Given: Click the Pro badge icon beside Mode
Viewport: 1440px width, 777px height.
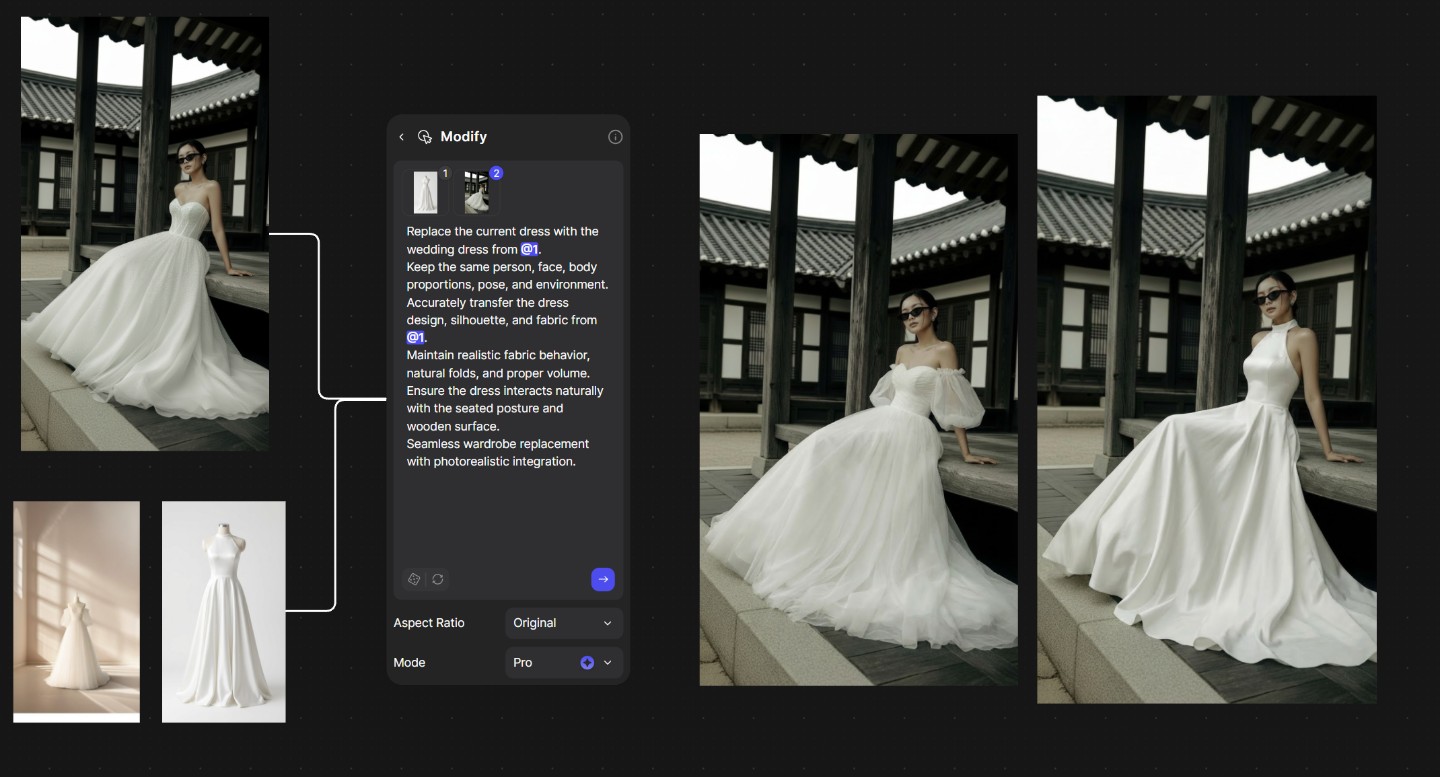Looking at the screenshot, I should [587, 662].
